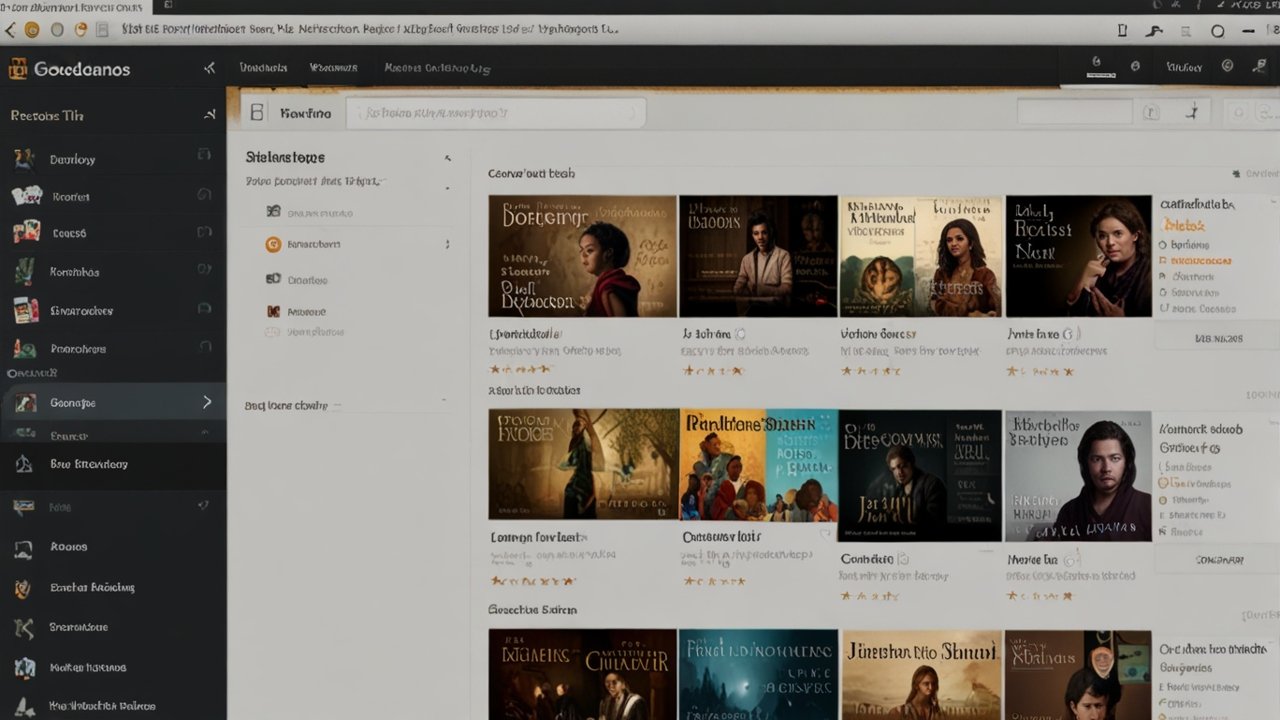Click the circle icon in browser toolbar right
The width and height of the screenshot is (1280, 720).
[x=1217, y=31]
